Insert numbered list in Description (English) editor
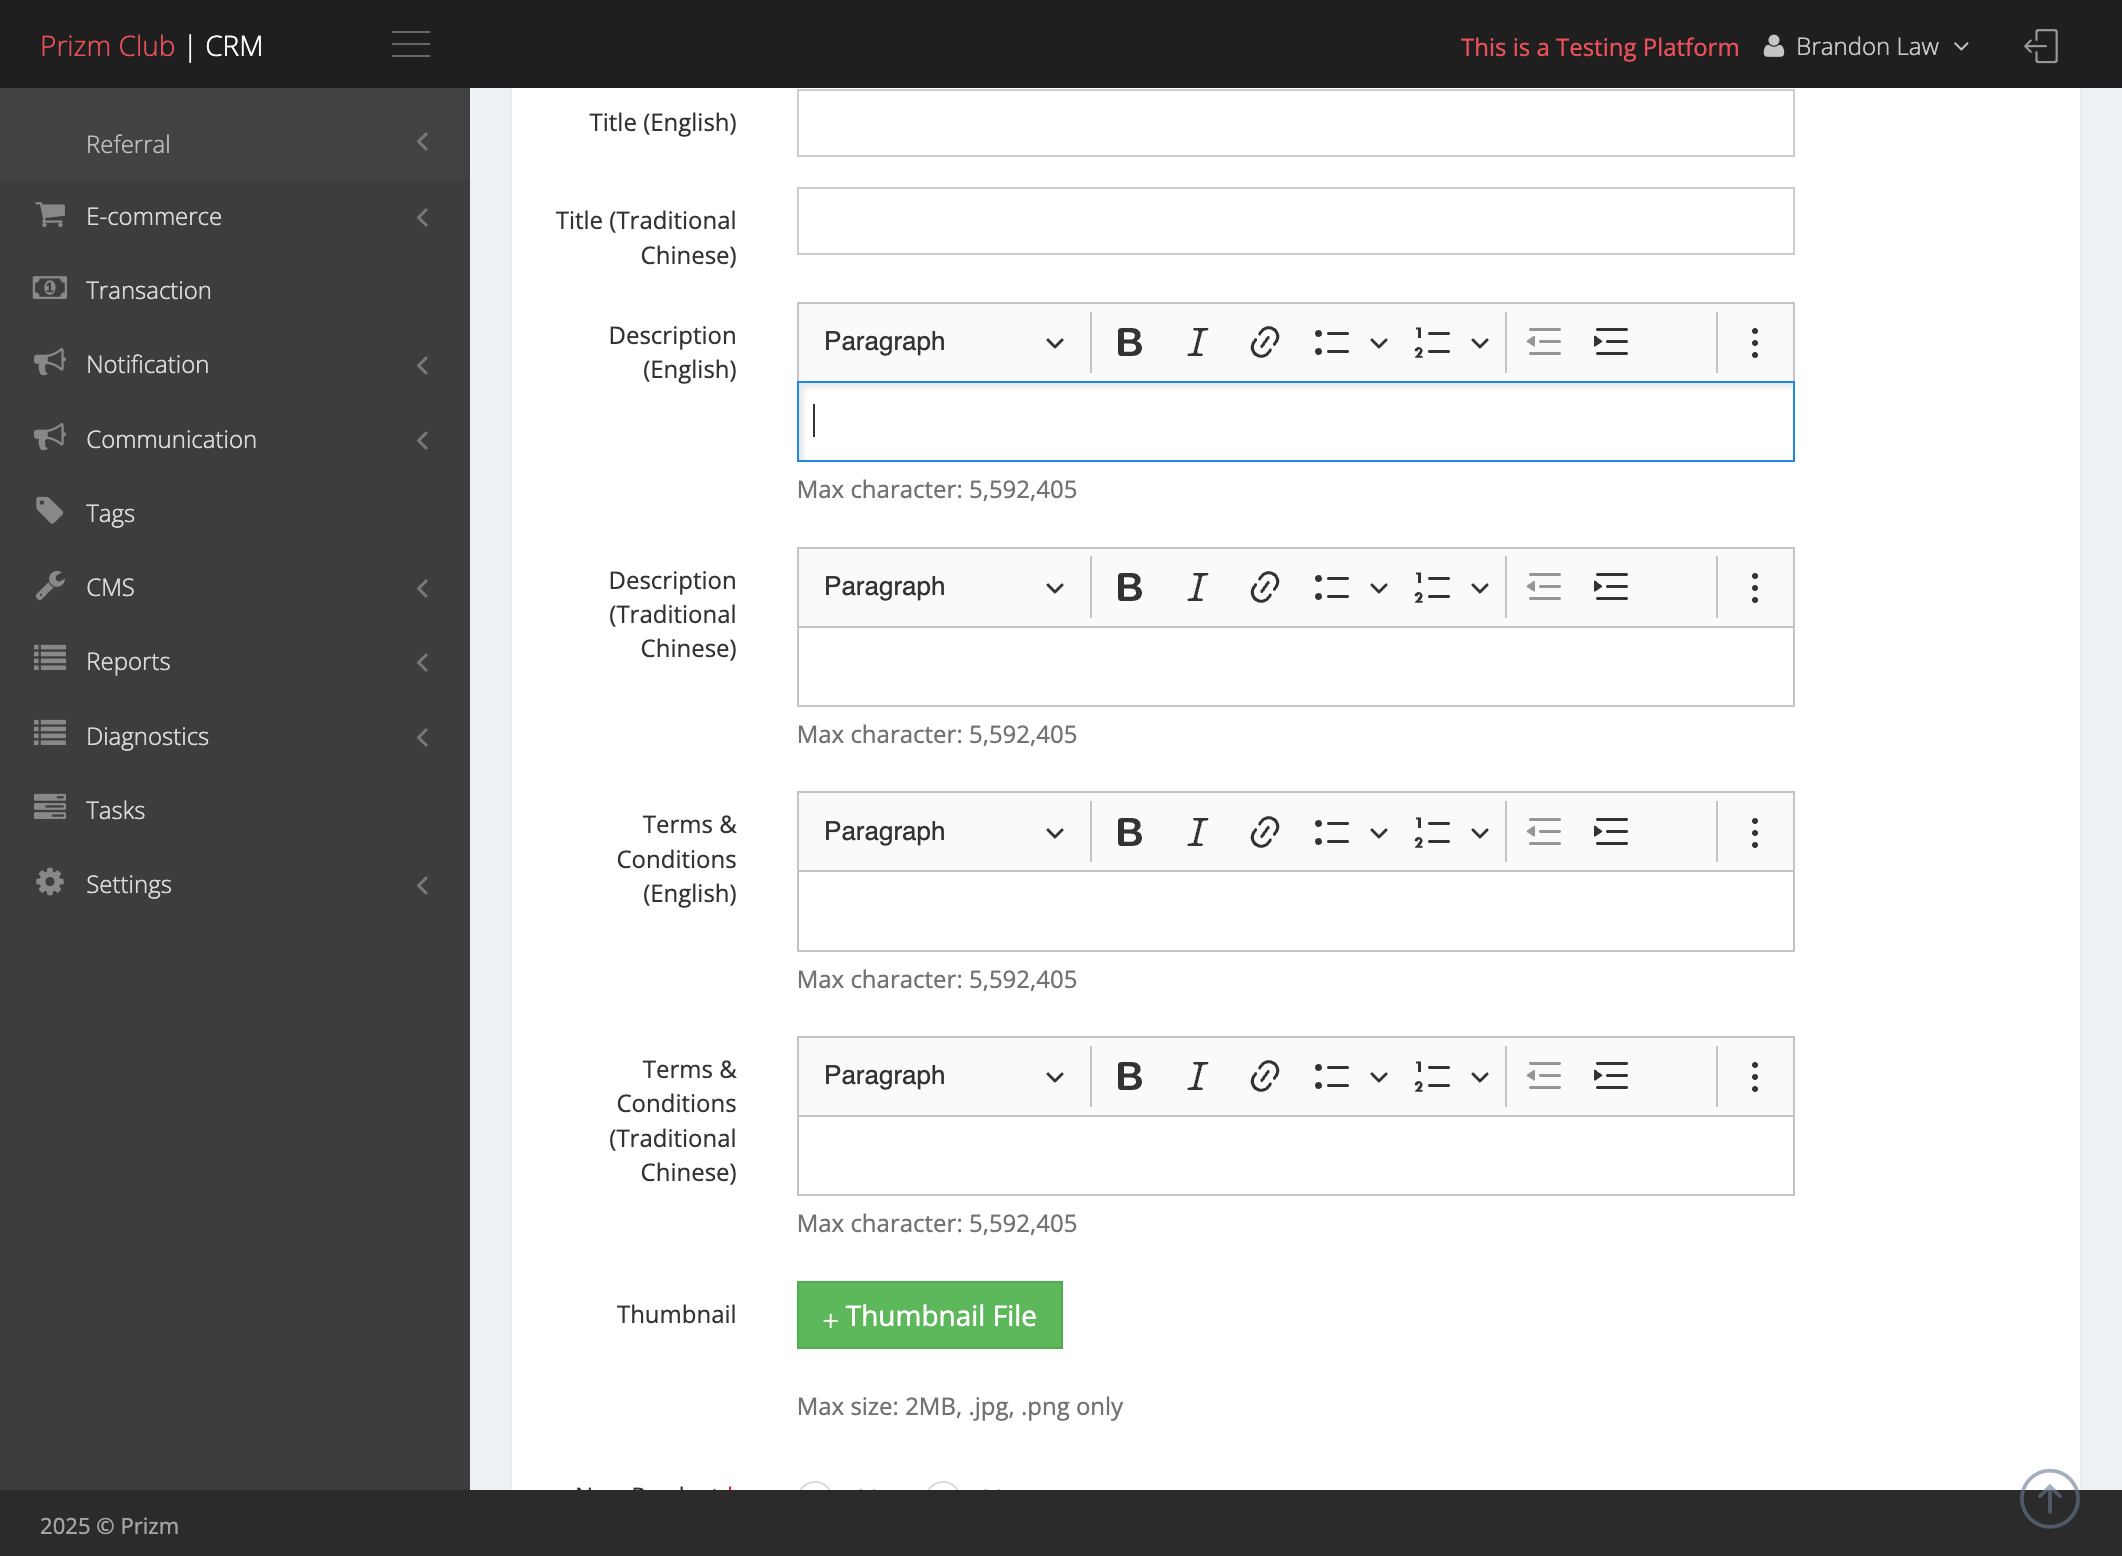This screenshot has width=2122, height=1556. click(1432, 342)
